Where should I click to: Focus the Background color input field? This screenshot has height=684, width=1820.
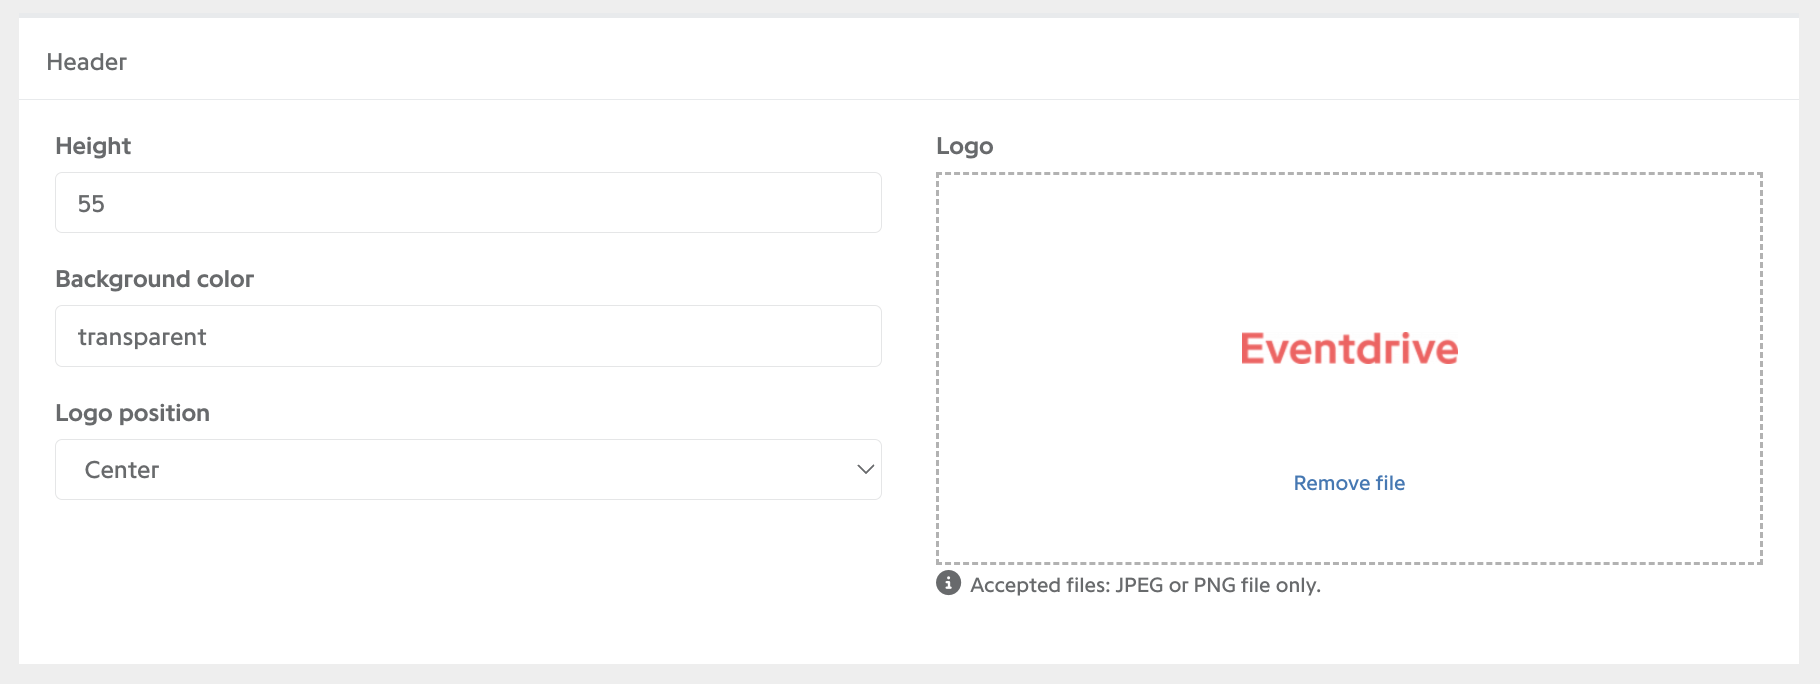pyautogui.click(x=468, y=336)
